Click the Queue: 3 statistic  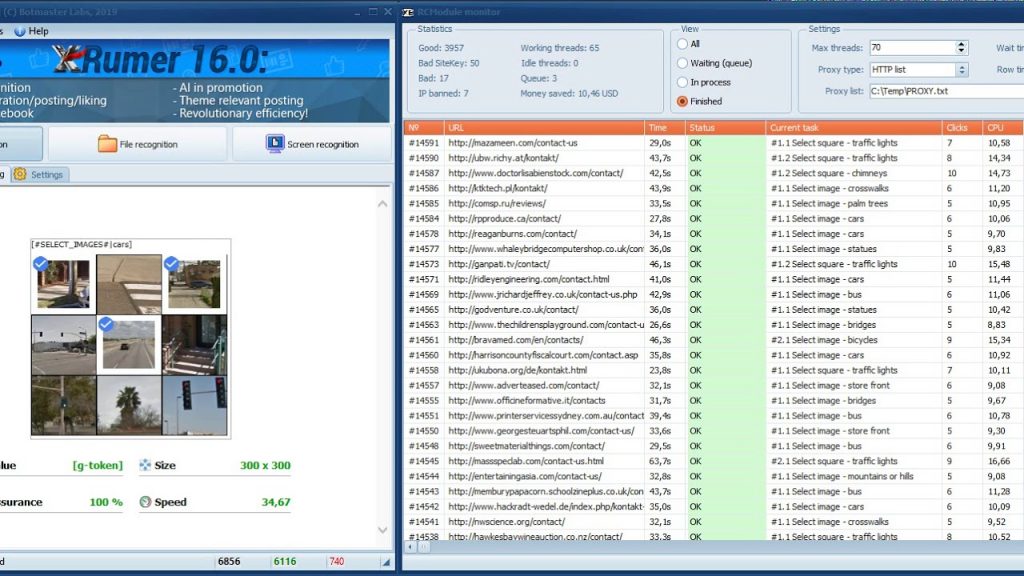(539, 78)
